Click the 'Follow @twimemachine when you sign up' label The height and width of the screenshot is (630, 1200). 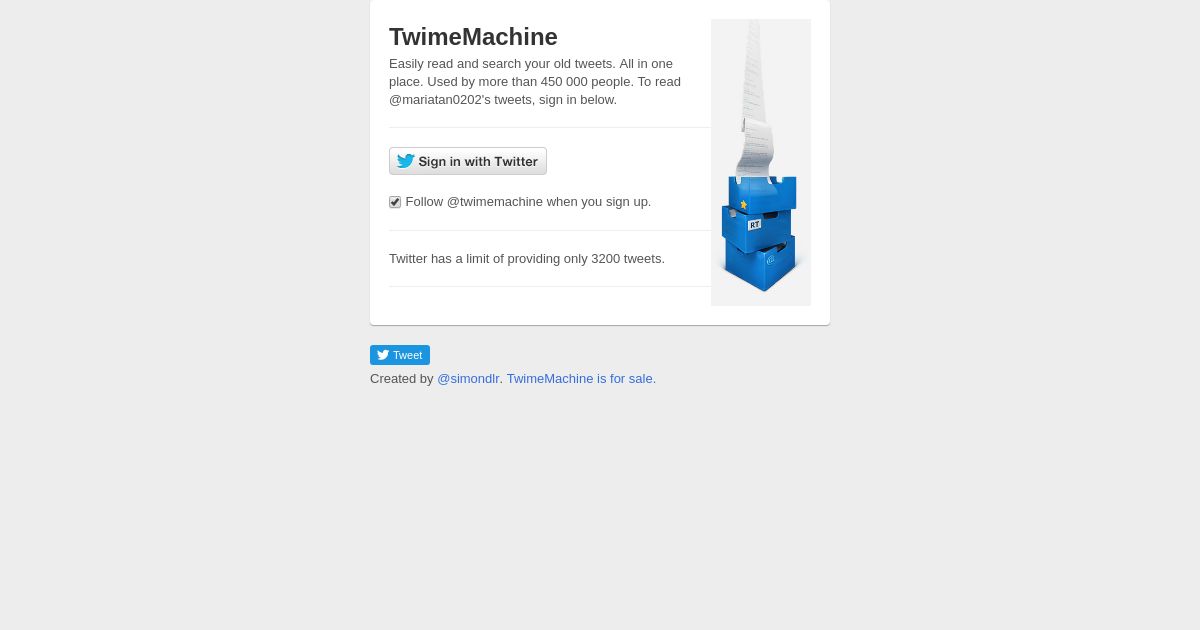528,201
